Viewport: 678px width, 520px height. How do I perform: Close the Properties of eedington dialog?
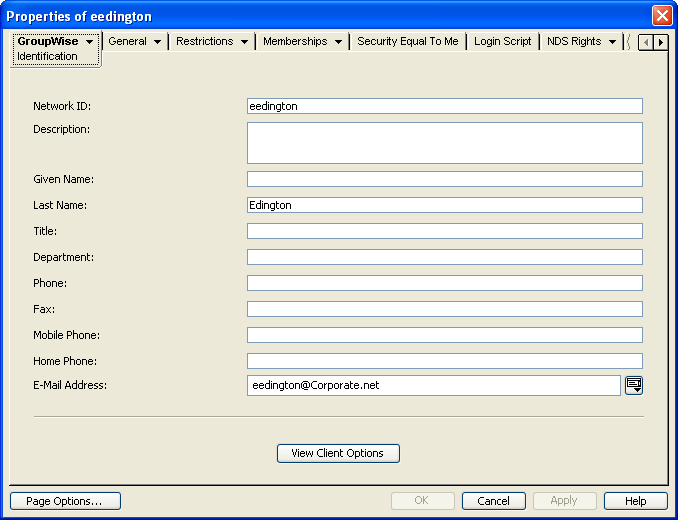[661, 16]
